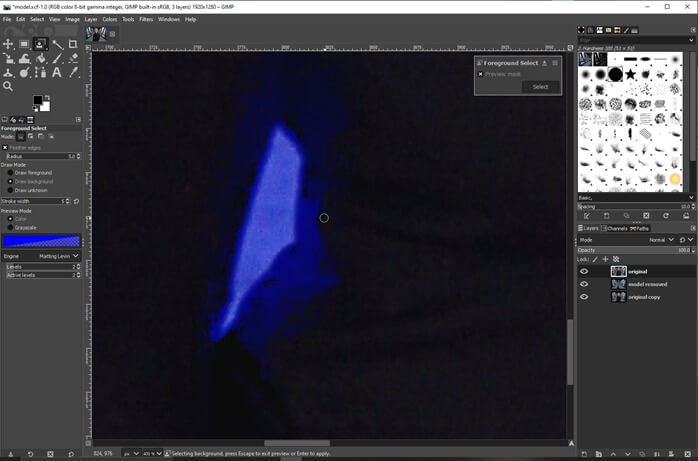
Task: Select the Foreground Select tool icon
Action: point(40,44)
